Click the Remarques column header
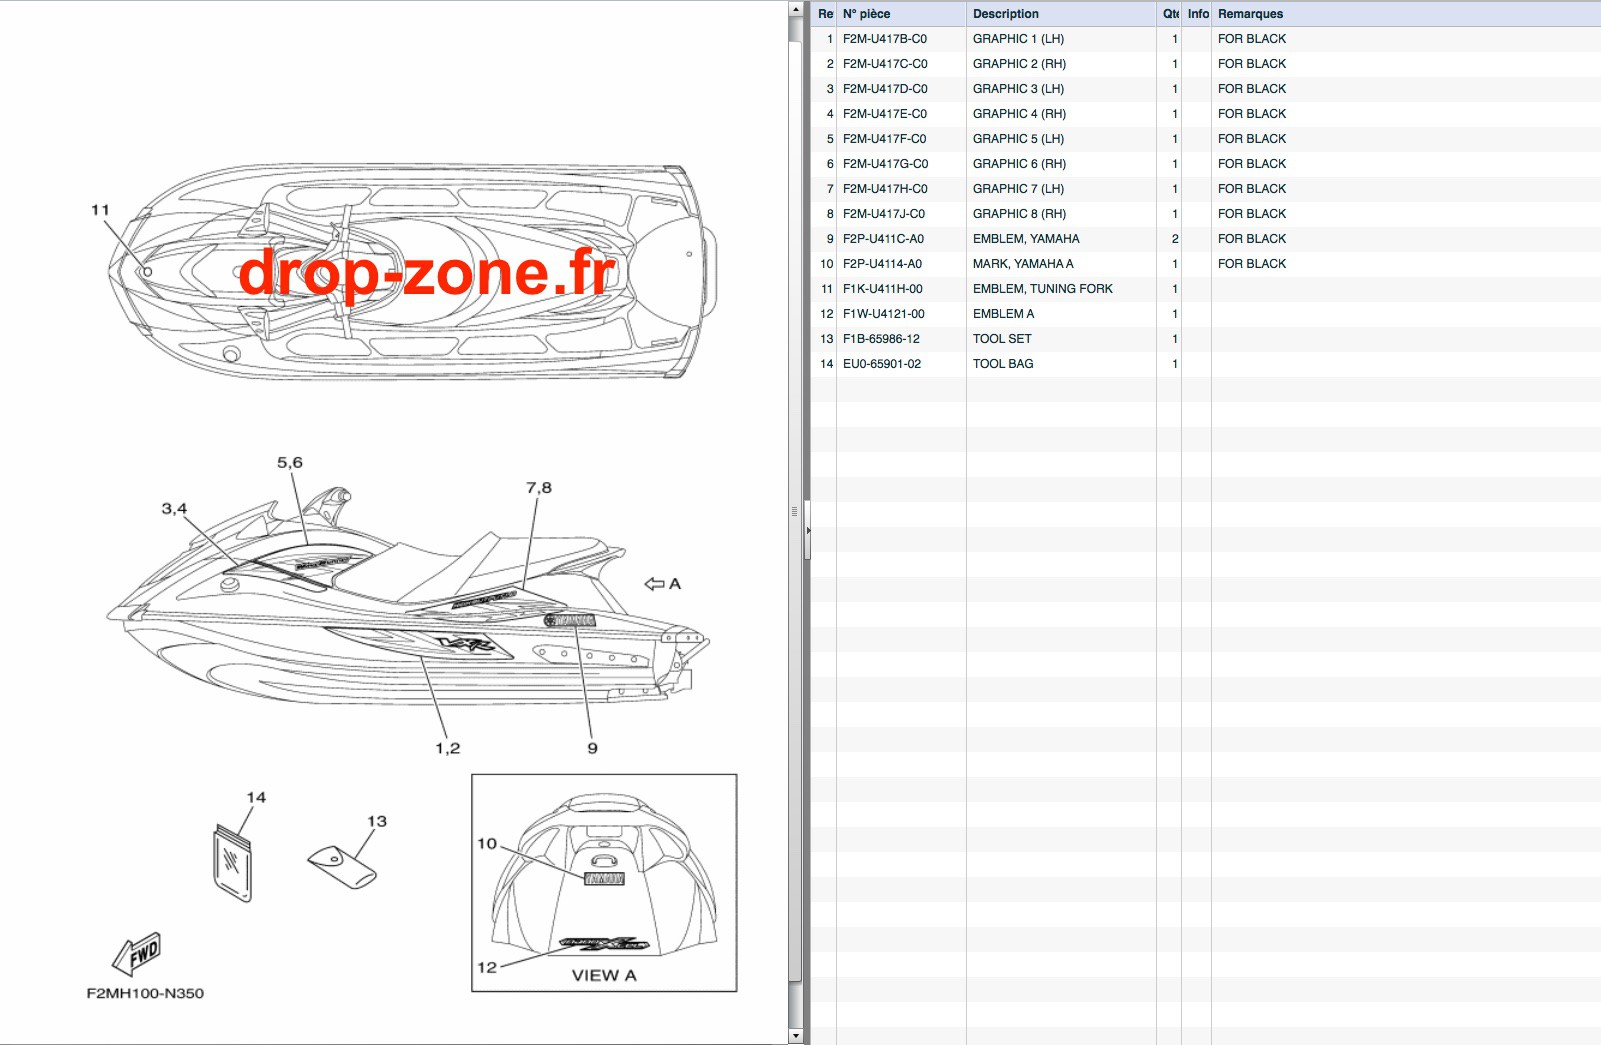The image size is (1601, 1045). (1406, 14)
